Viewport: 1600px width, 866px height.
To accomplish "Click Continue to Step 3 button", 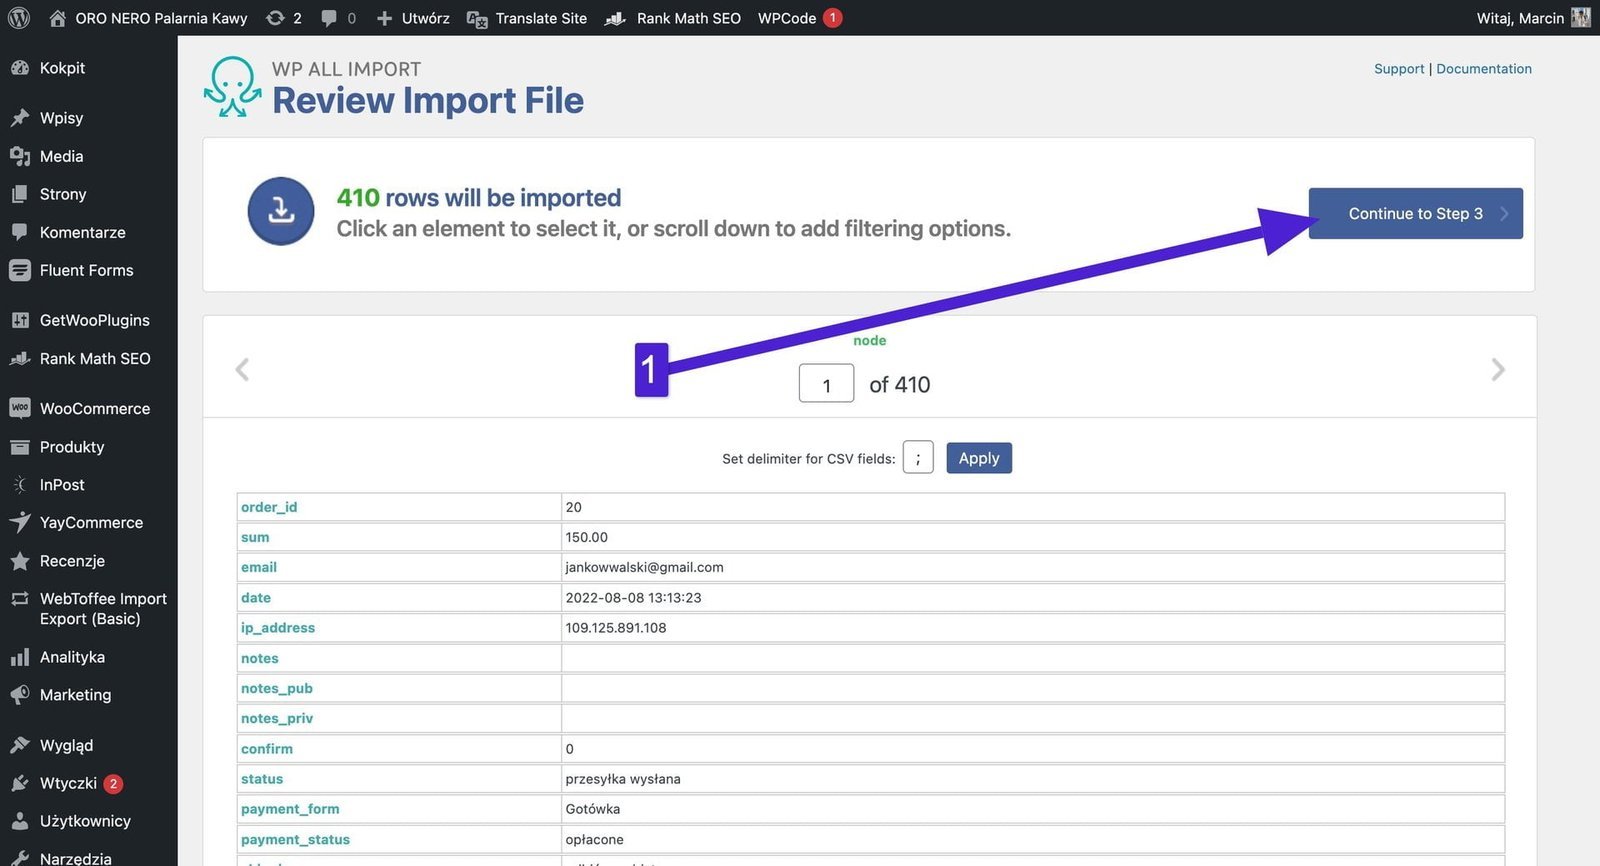I will coord(1415,214).
